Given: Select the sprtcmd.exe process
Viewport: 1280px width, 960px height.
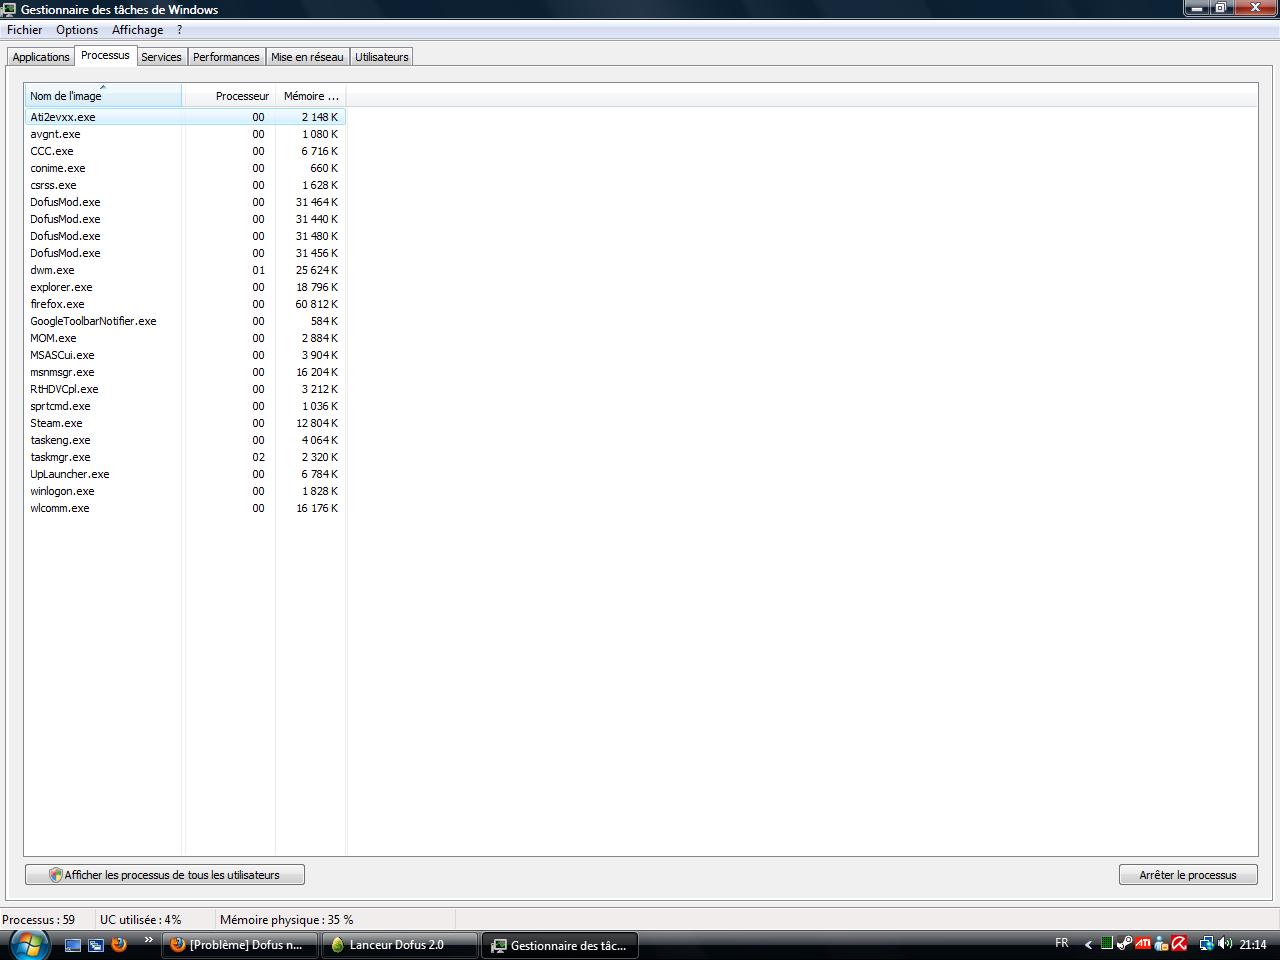Looking at the screenshot, I should 185,406.
